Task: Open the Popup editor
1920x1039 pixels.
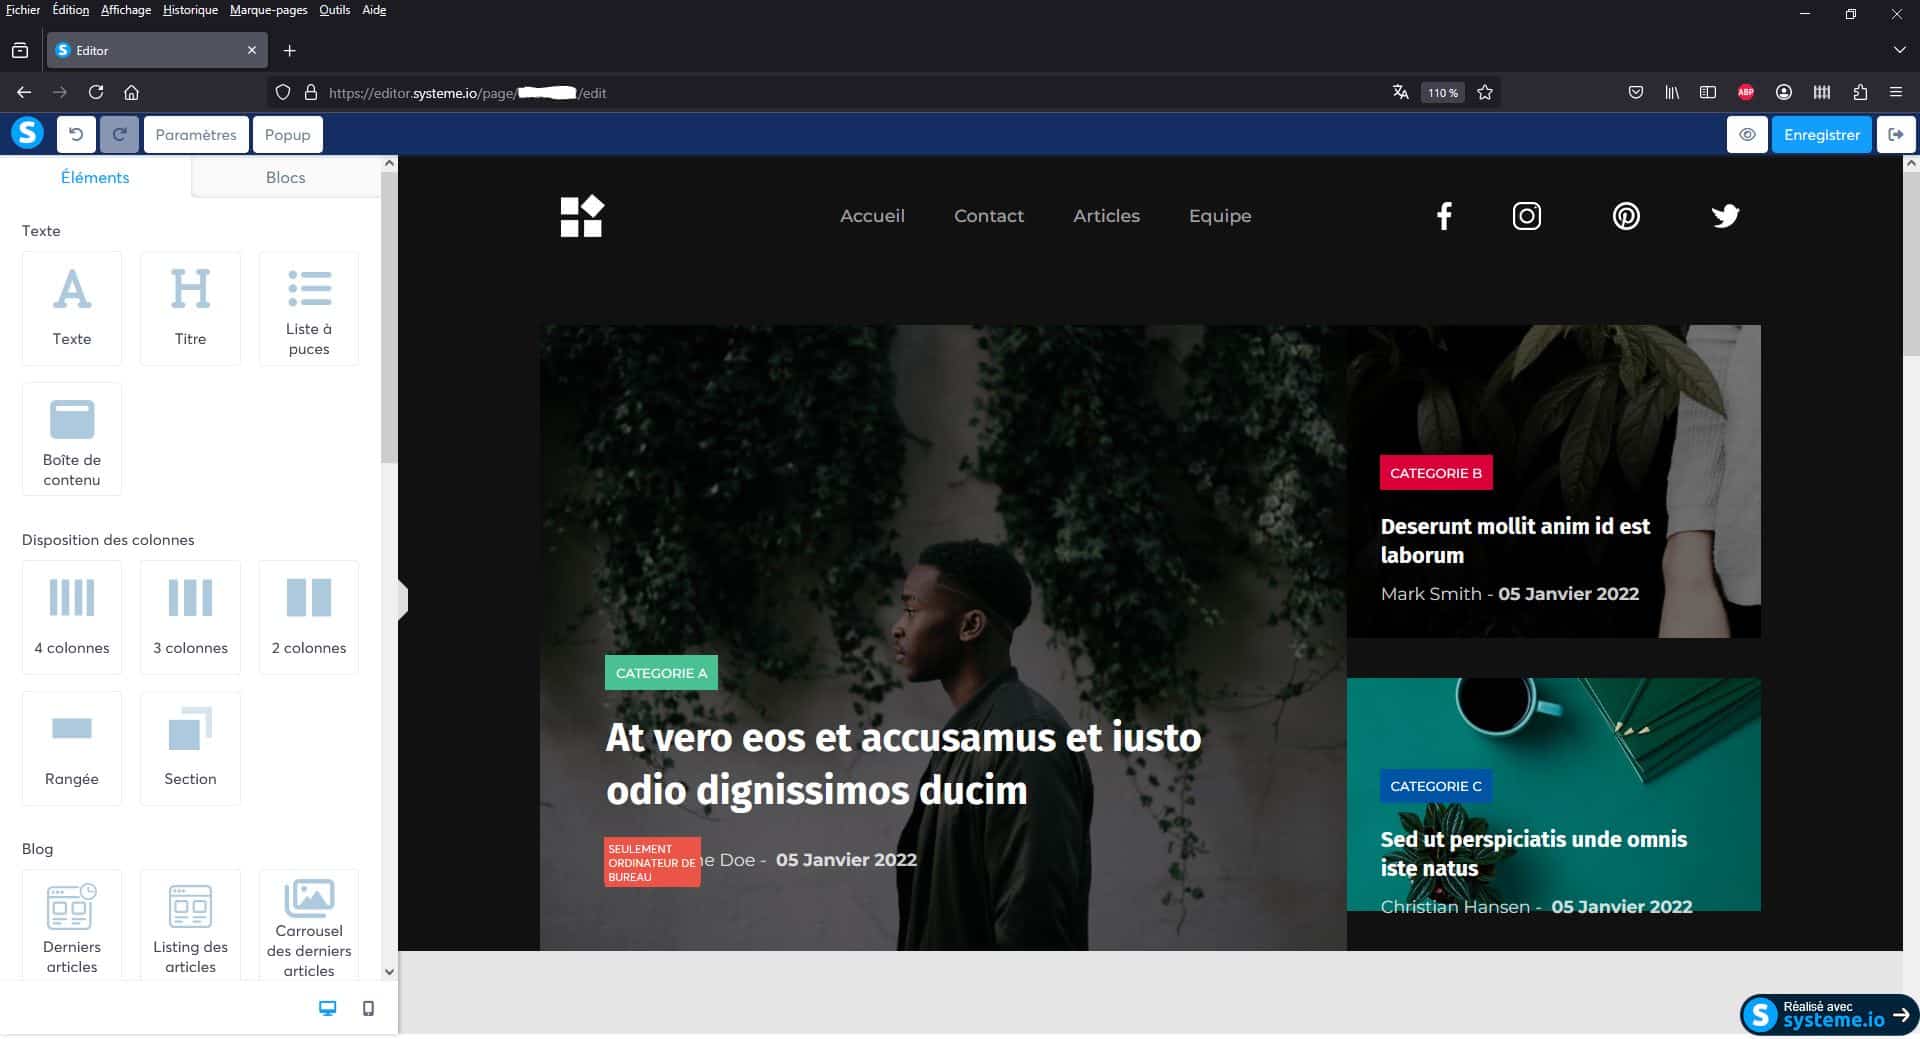Action: pos(287,134)
